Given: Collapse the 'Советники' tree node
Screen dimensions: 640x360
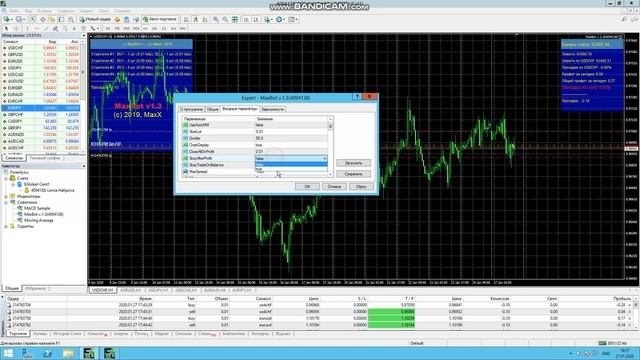Looking at the screenshot, I should coord(6,202).
